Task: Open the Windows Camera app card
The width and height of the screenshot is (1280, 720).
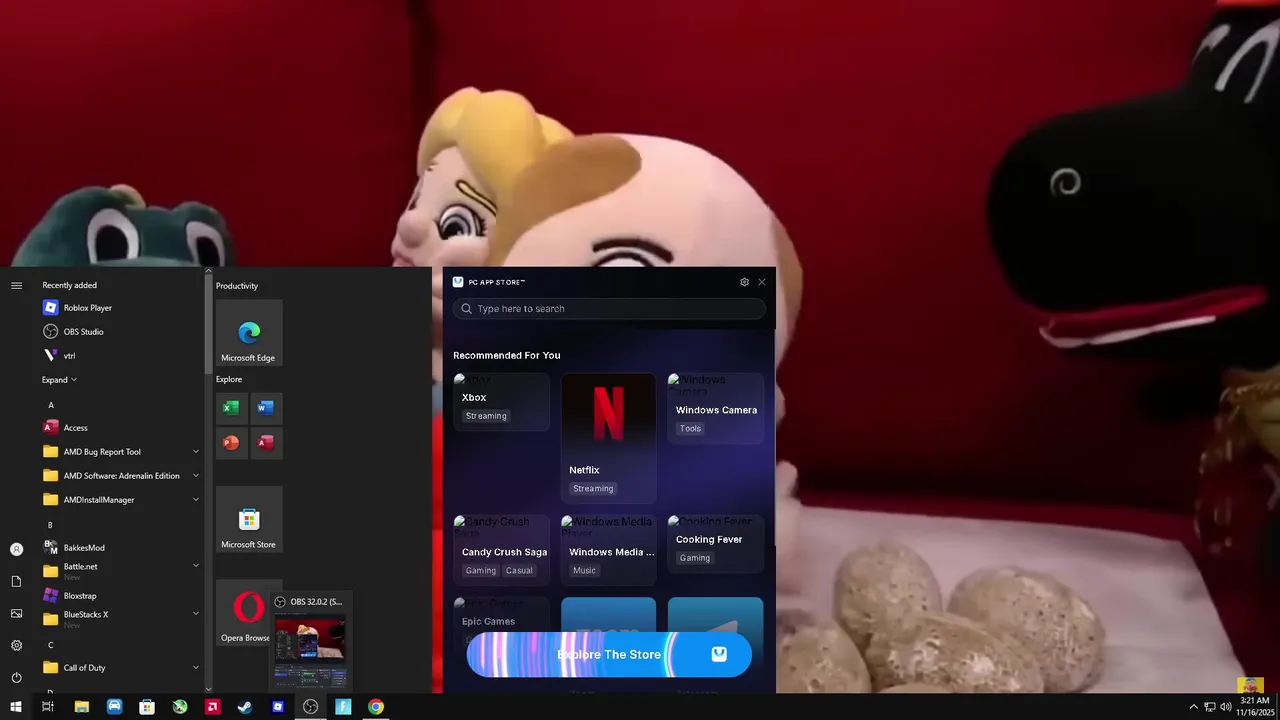Action: click(x=715, y=408)
